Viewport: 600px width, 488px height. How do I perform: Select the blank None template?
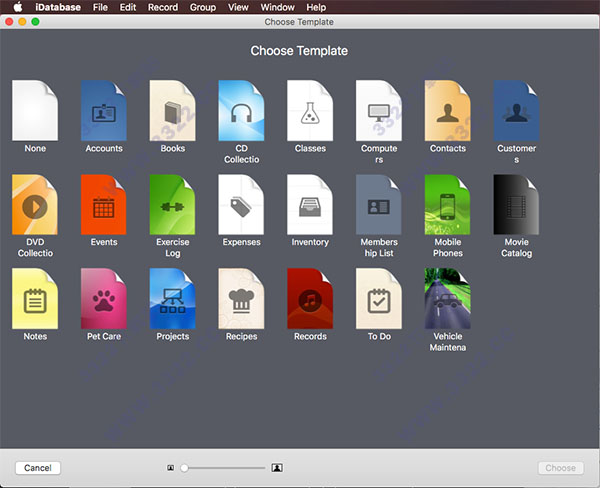[x=35, y=110]
